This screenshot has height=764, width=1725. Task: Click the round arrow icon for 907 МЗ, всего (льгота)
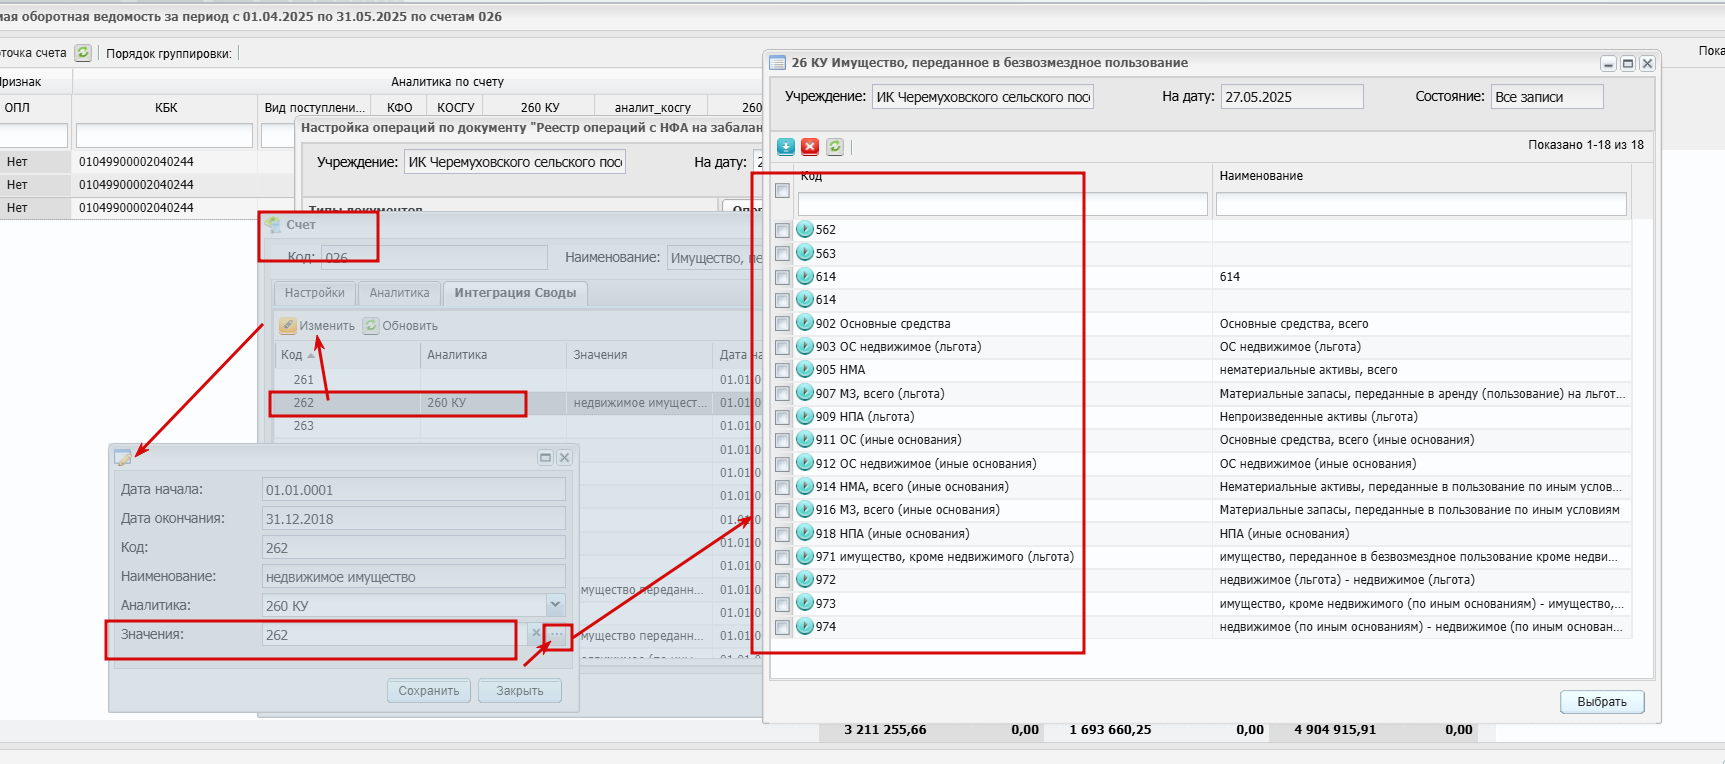point(805,393)
